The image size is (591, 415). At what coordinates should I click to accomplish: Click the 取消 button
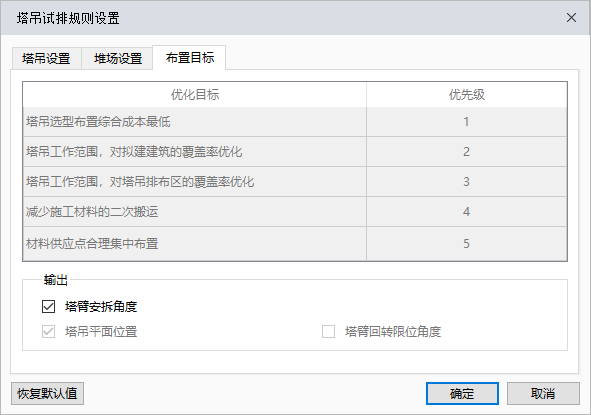tap(543, 394)
